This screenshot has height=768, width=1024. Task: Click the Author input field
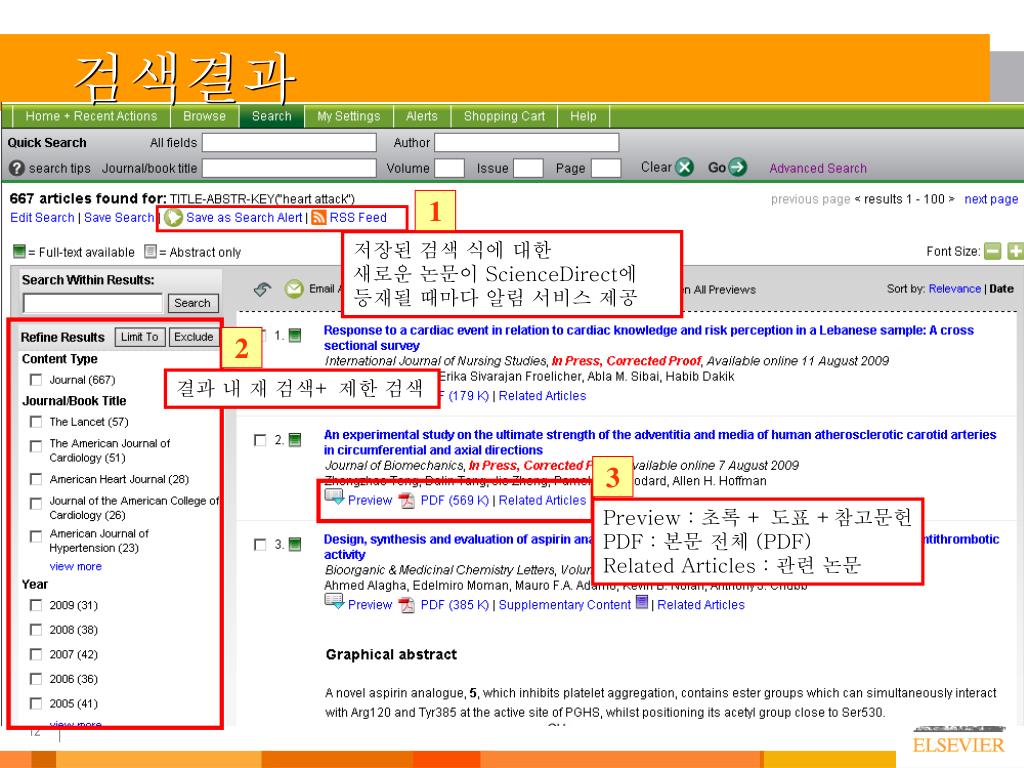click(x=526, y=142)
